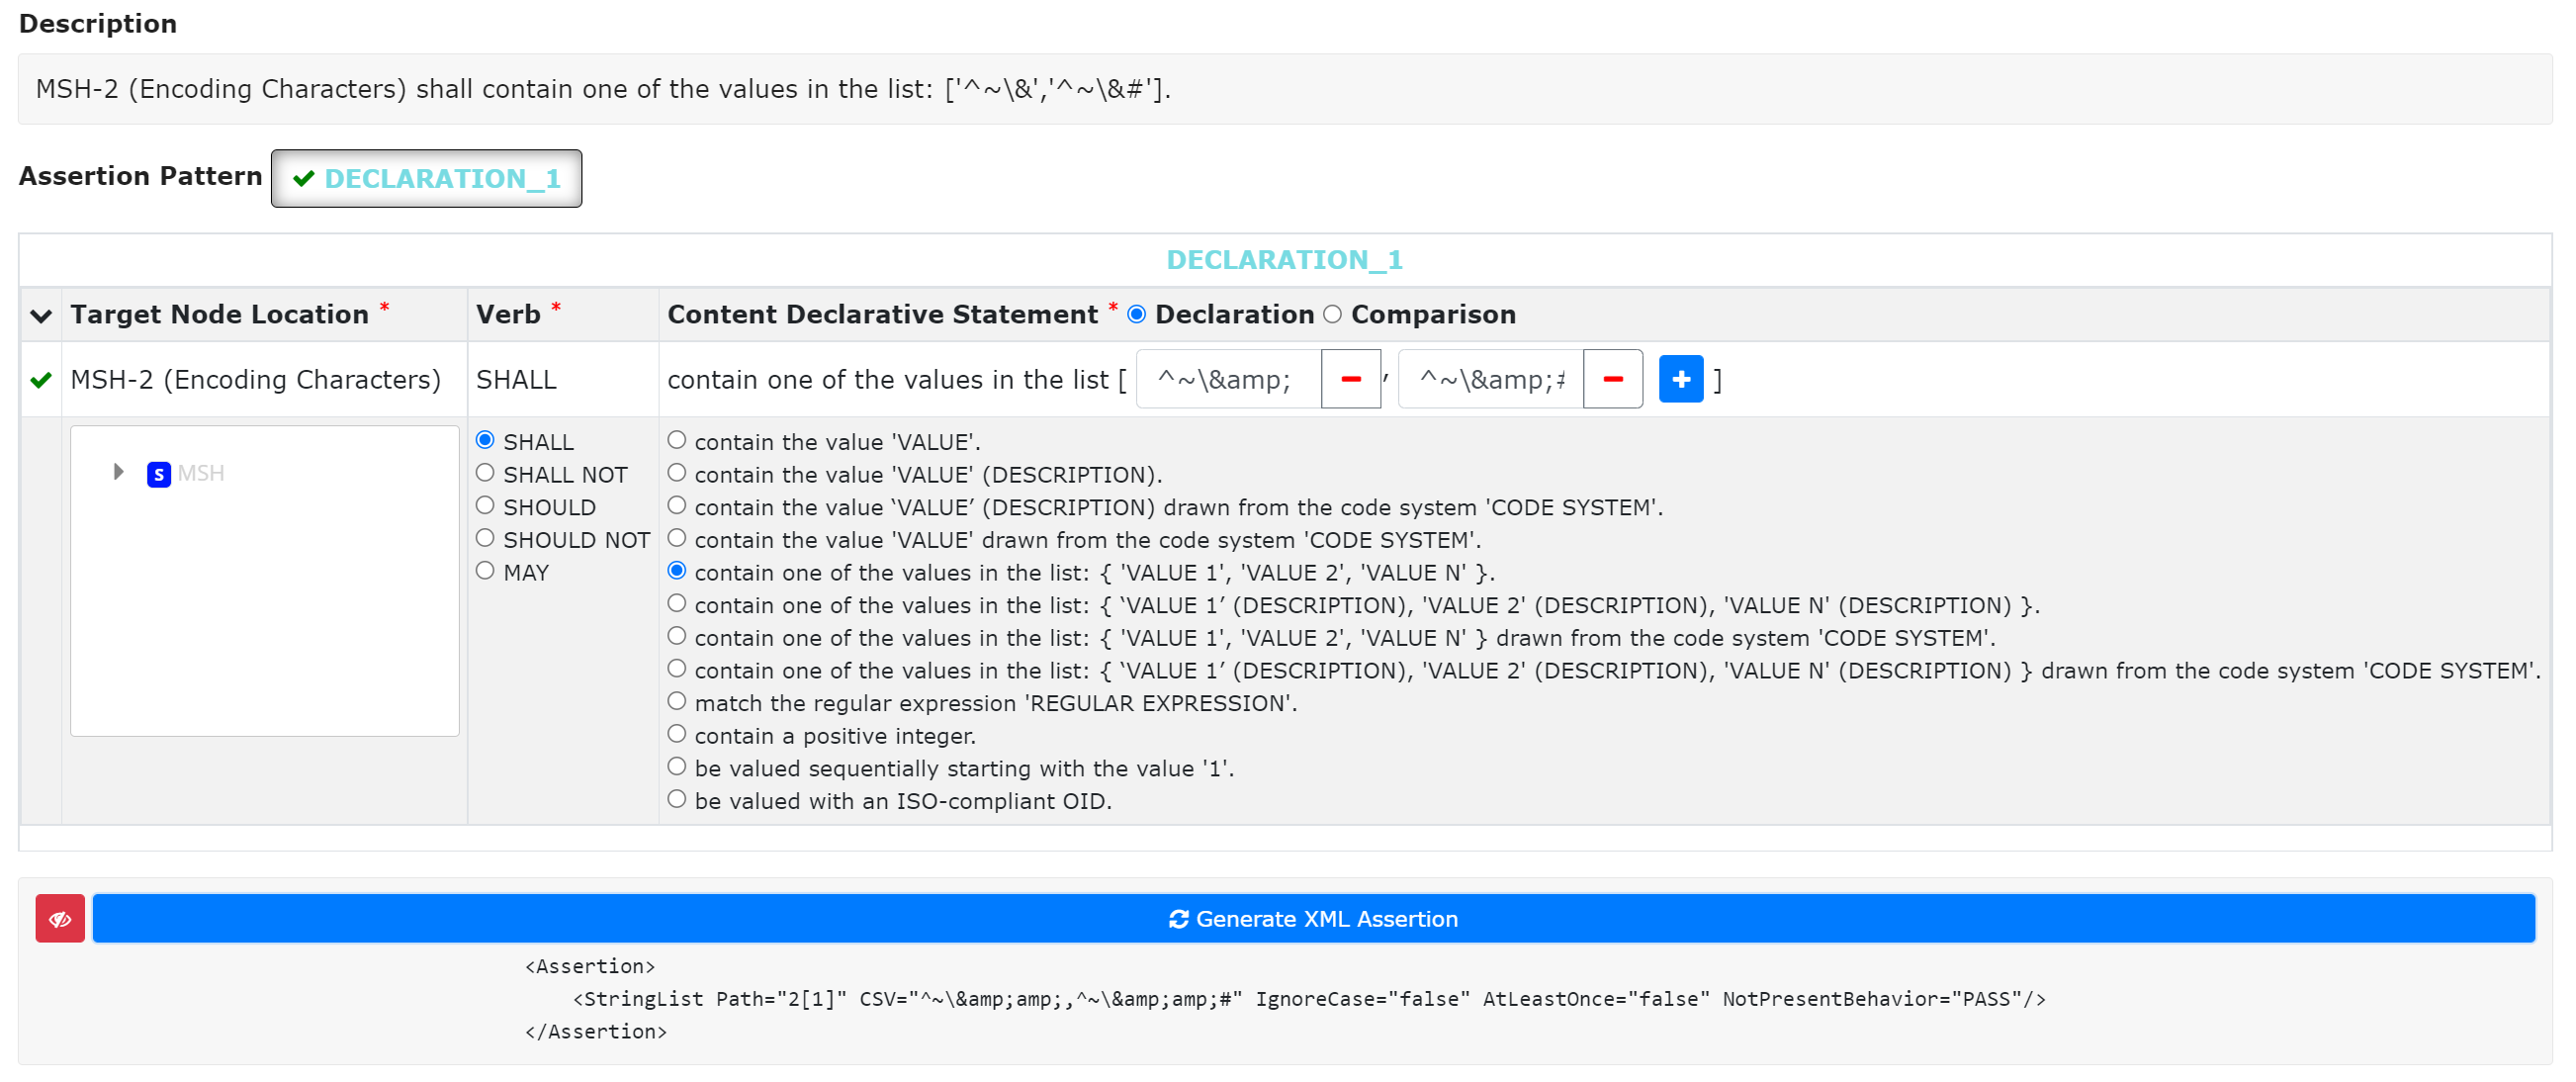Select the ISO-compliant OID radio option

click(677, 798)
